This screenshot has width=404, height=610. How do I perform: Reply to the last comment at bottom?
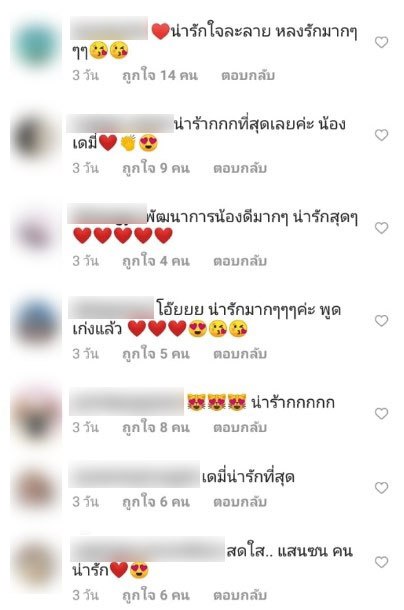pos(240,595)
